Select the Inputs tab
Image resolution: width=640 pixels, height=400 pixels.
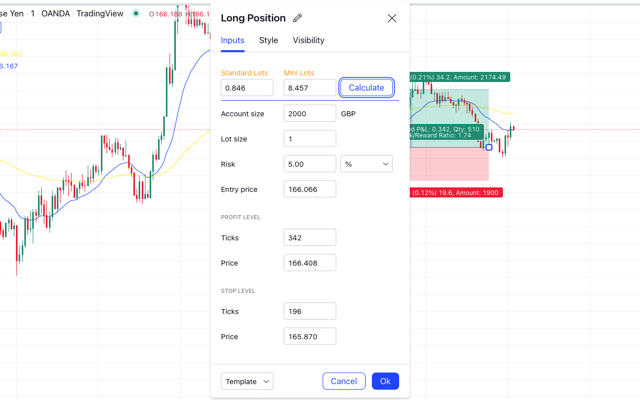[x=232, y=40]
